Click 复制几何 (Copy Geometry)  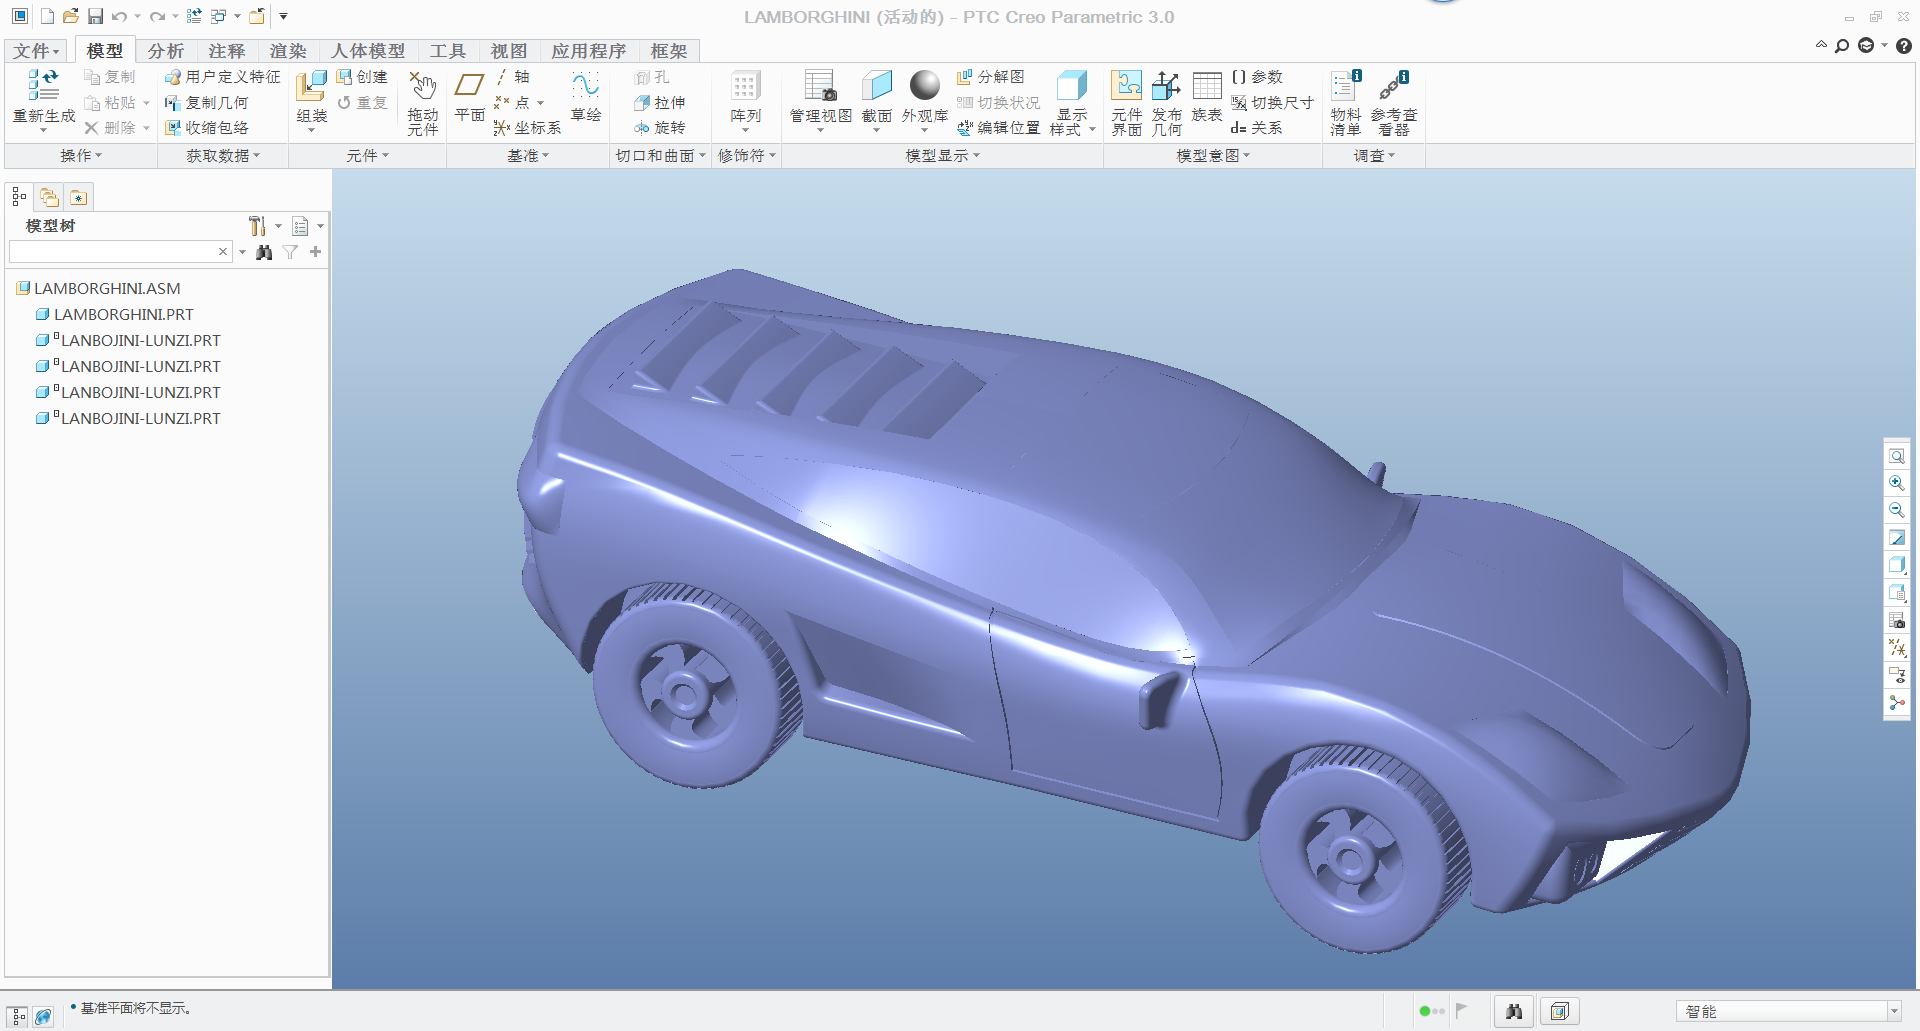(x=207, y=102)
